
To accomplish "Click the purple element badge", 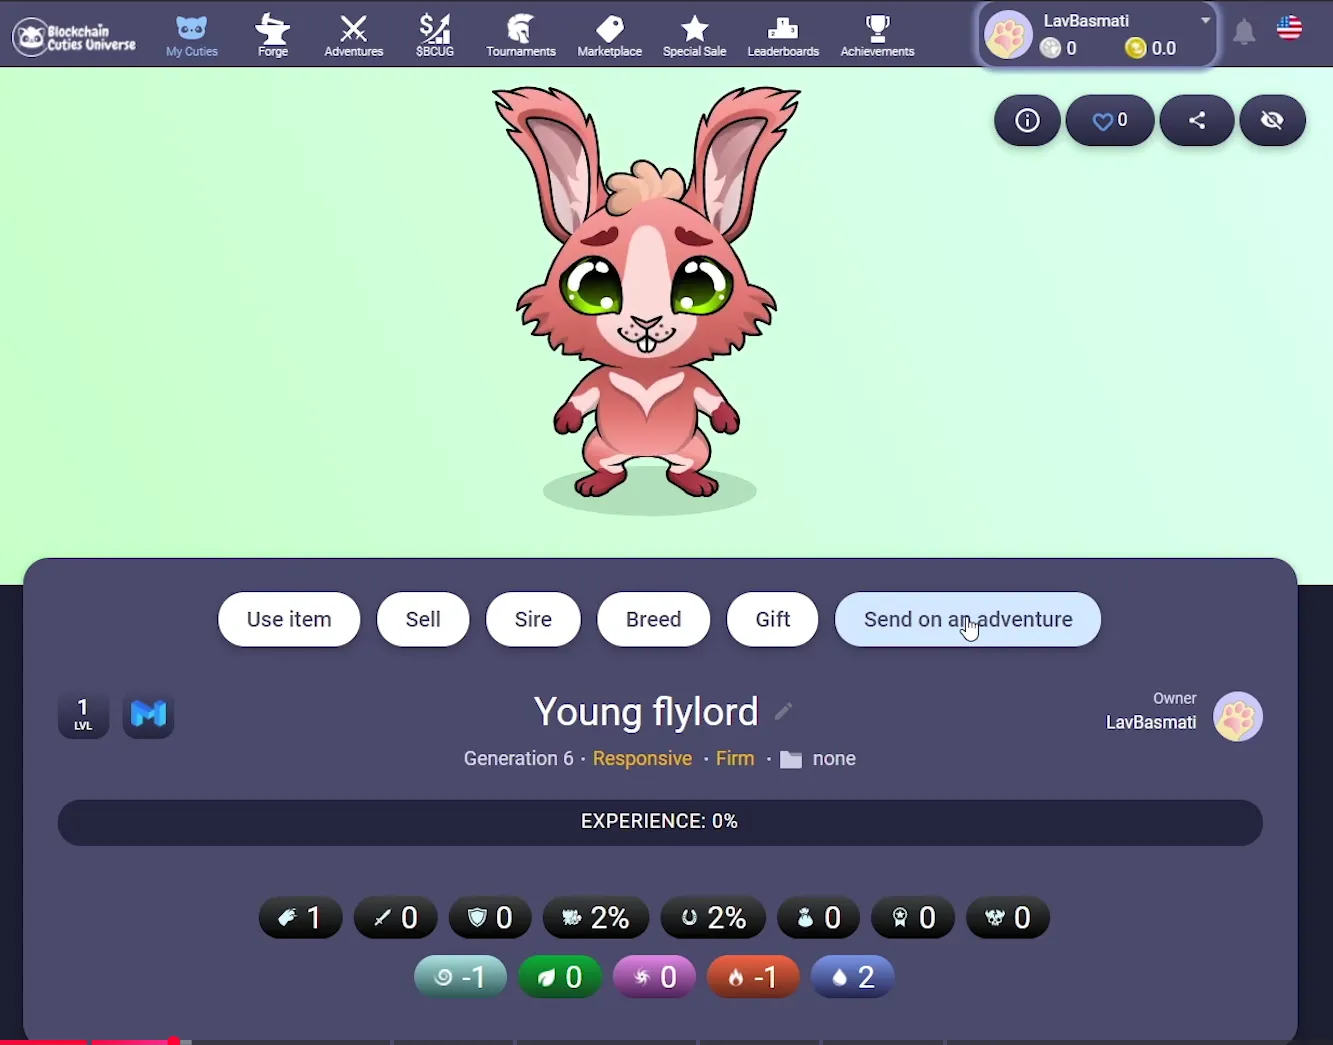I will coord(655,977).
